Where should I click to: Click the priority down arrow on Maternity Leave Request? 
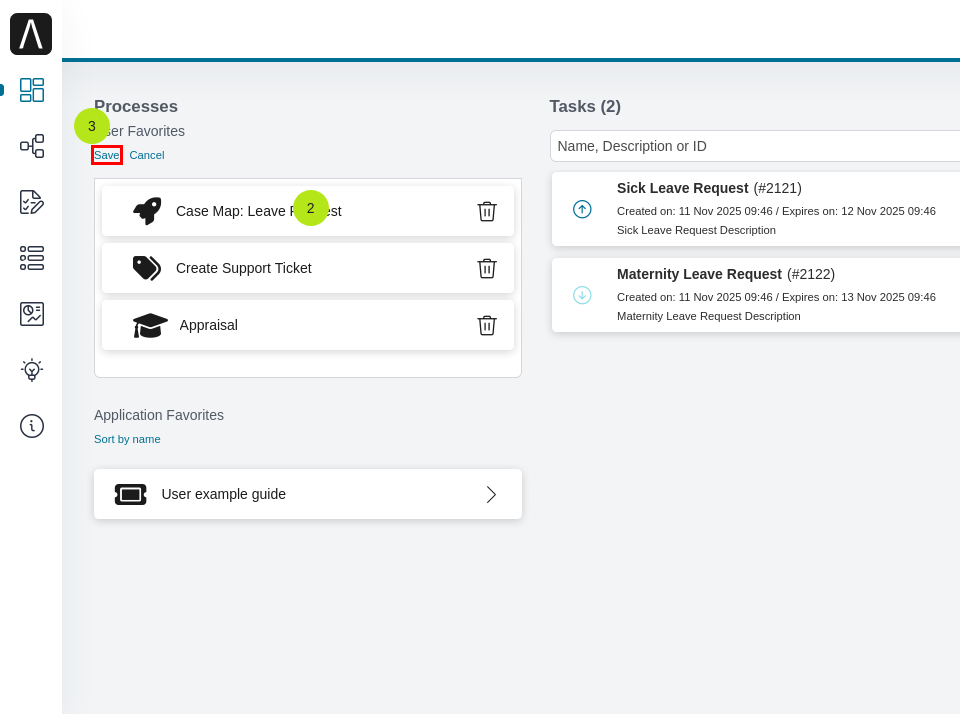tap(581, 295)
